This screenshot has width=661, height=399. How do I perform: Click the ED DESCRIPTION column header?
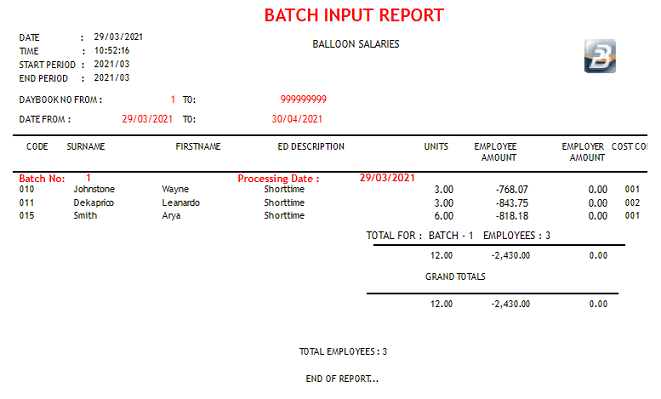click(311, 147)
